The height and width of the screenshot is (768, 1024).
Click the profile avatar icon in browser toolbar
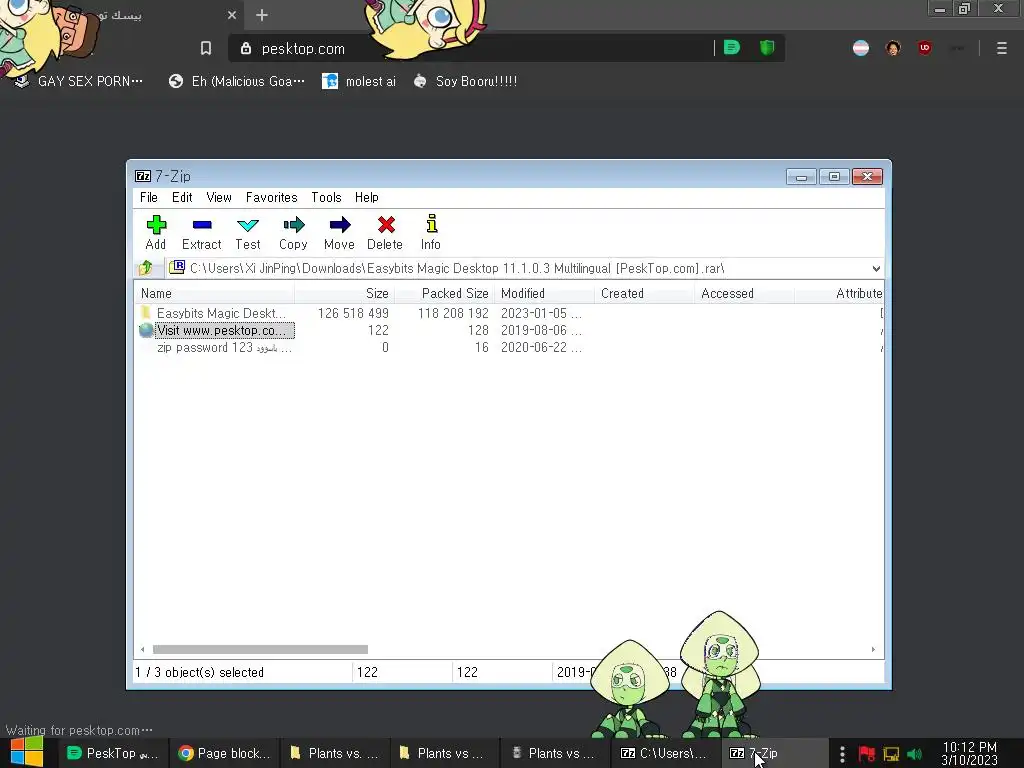(x=893, y=48)
